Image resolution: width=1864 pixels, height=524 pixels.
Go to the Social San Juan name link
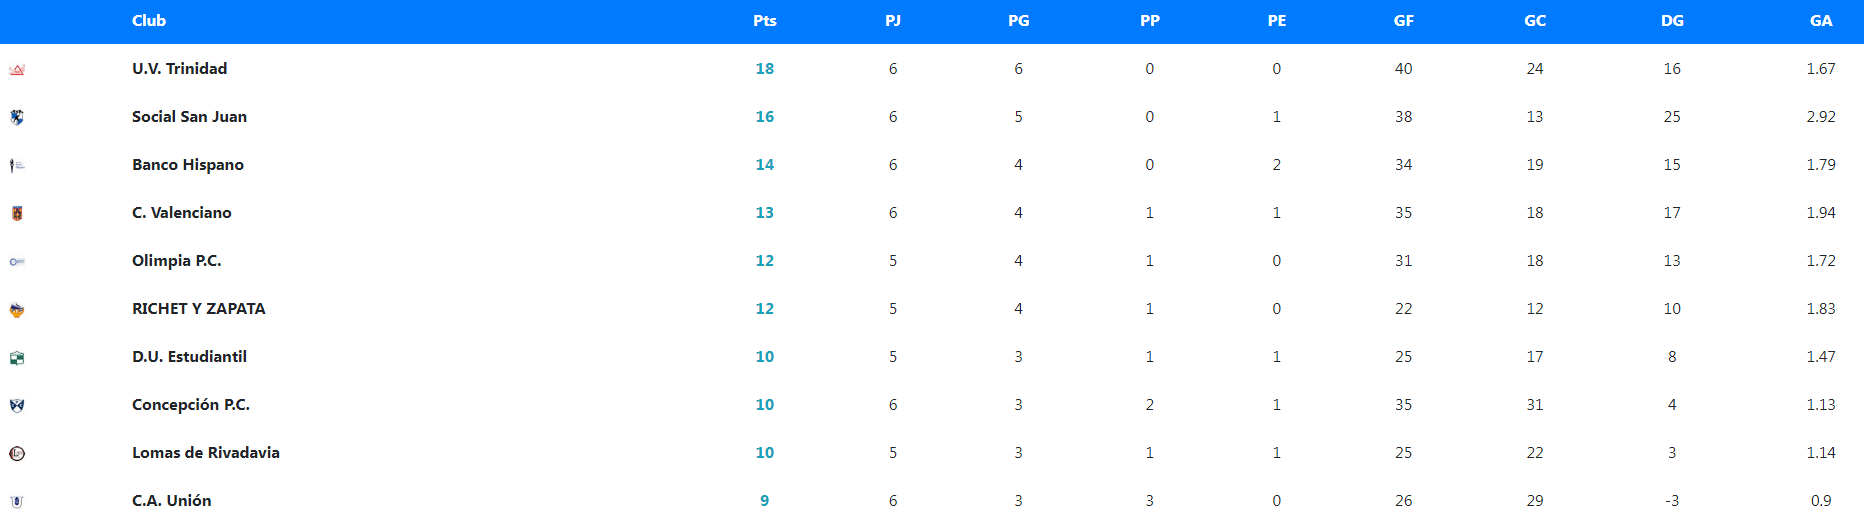[x=189, y=117]
